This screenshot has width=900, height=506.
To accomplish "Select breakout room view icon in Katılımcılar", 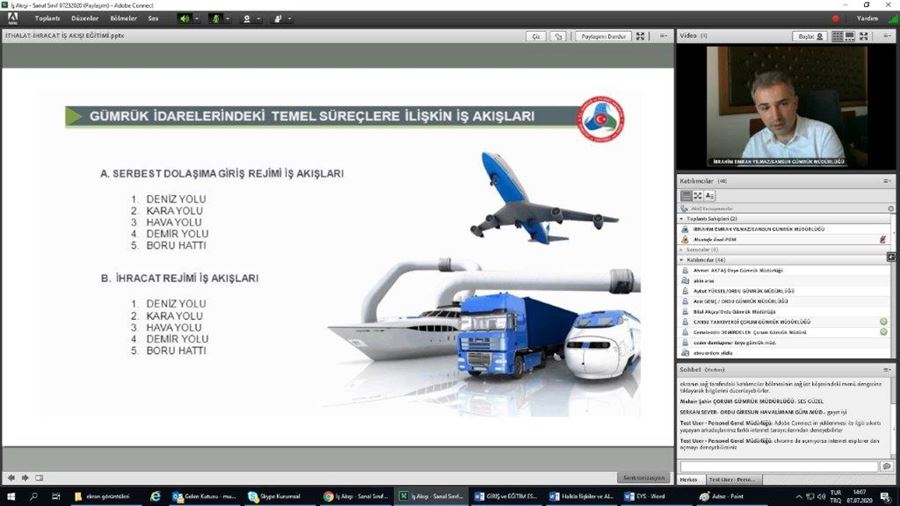I will coord(698,195).
